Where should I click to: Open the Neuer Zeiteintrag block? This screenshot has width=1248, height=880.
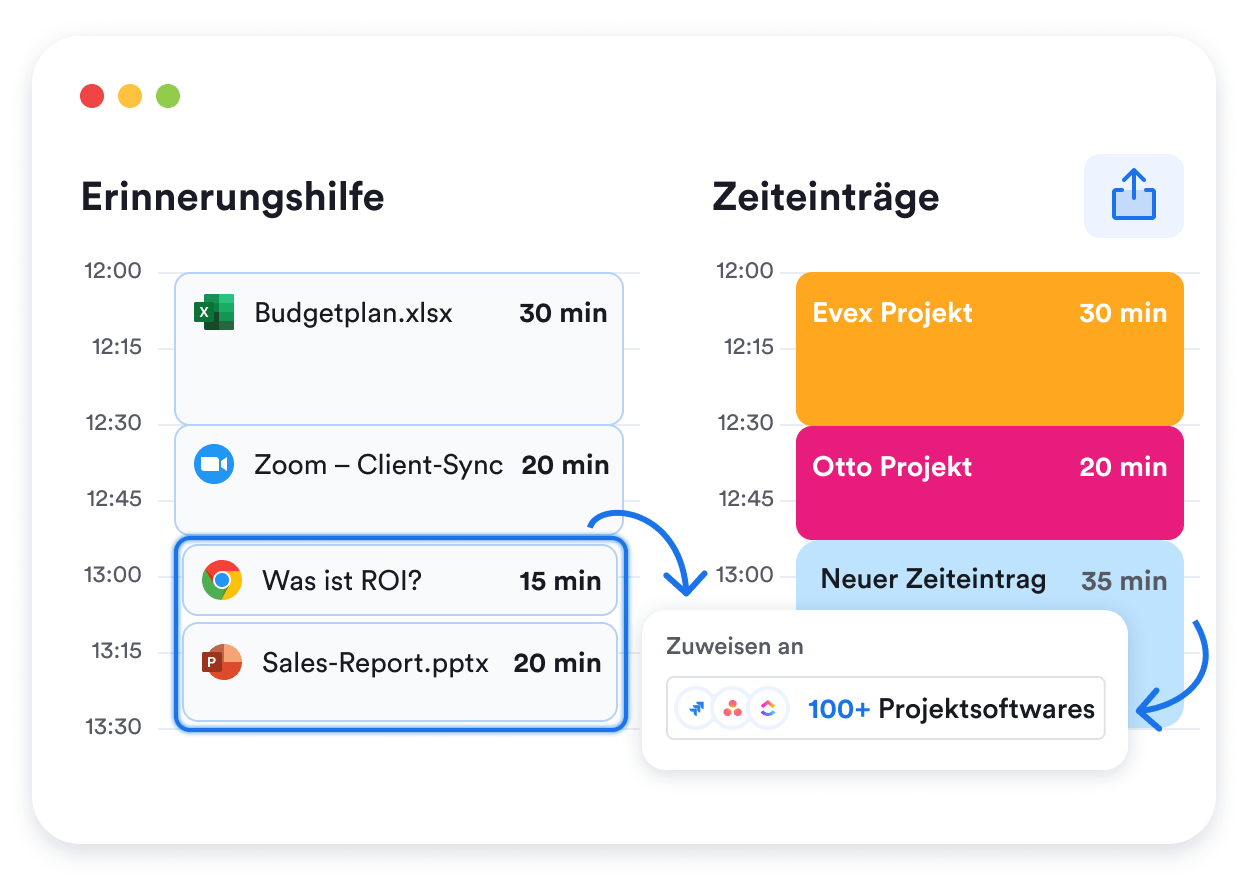click(x=990, y=576)
